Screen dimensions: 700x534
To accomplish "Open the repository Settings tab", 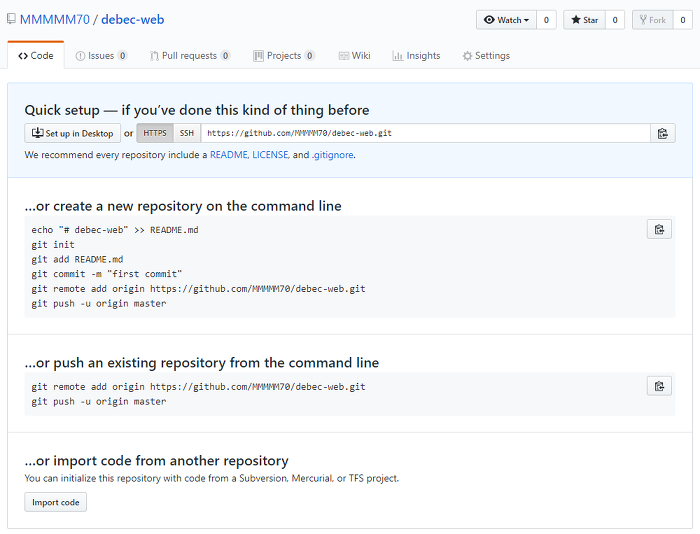I will coord(486,56).
